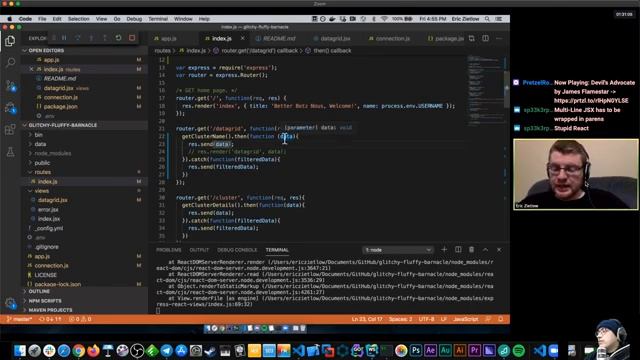Split the terminal panel
This screenshot has height=360, width=640.
458,249
